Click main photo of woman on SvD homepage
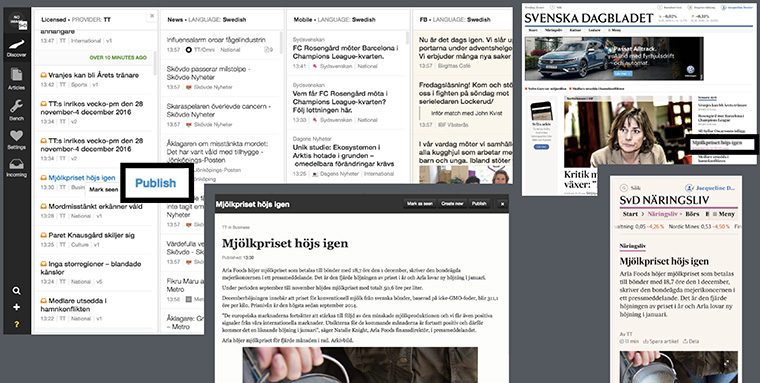760x383 pixels. 629,131
